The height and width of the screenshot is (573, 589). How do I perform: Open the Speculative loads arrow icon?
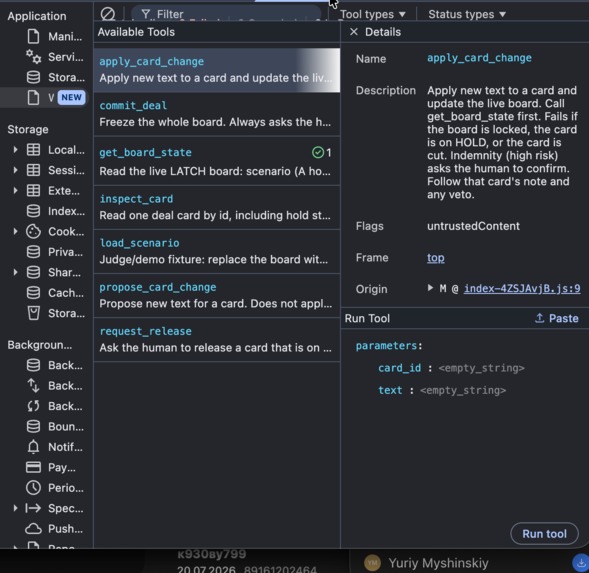33,508
